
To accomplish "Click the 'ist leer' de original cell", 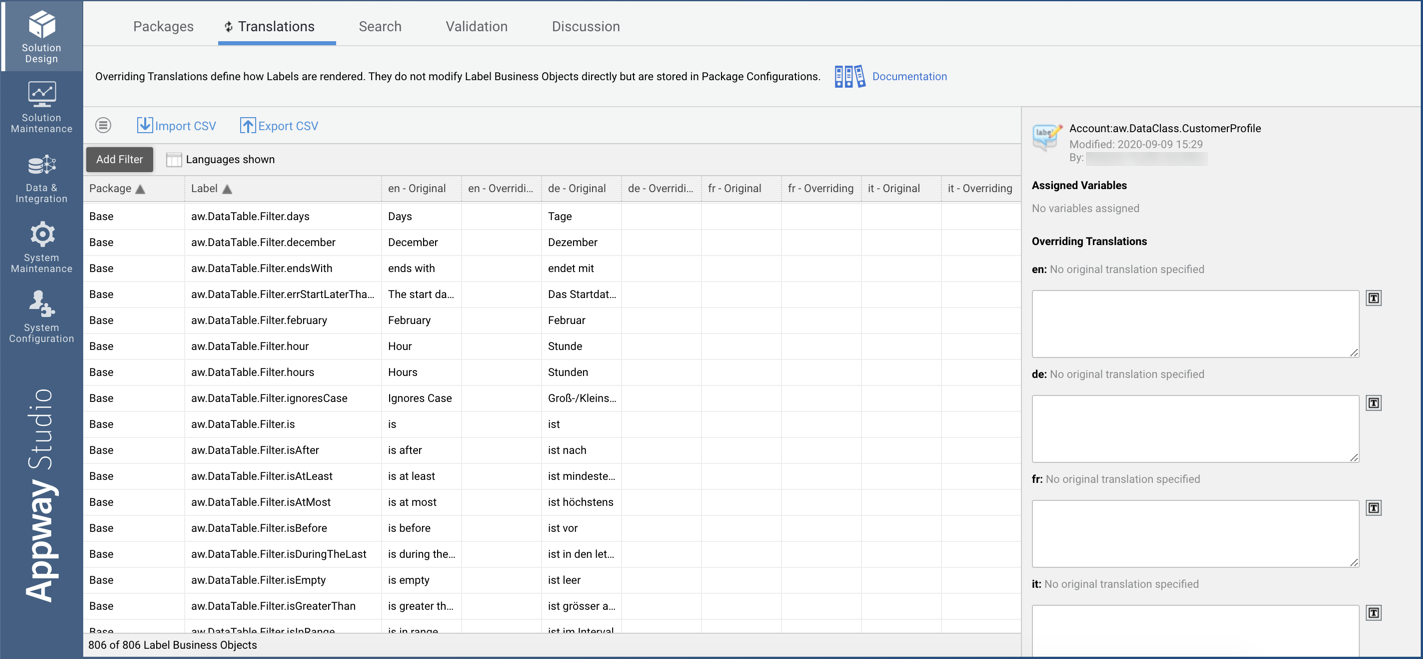I will point(581,580).
